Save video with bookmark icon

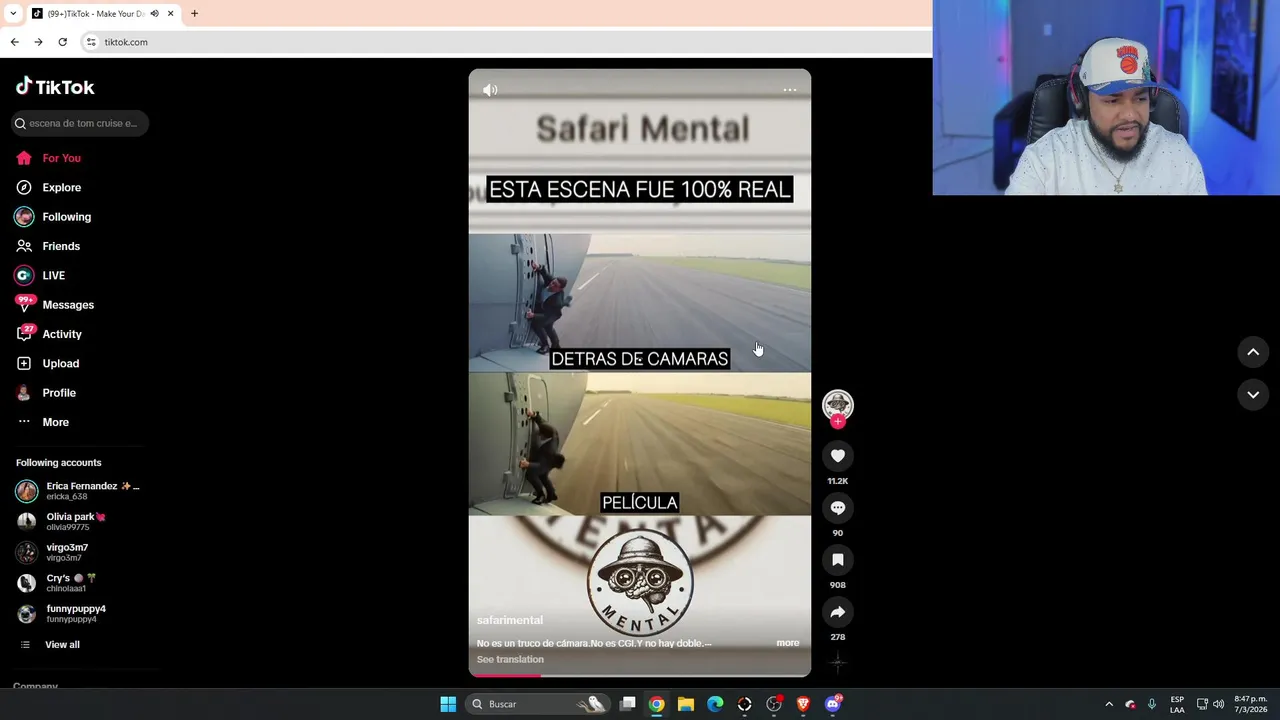[x=838, y=560]
